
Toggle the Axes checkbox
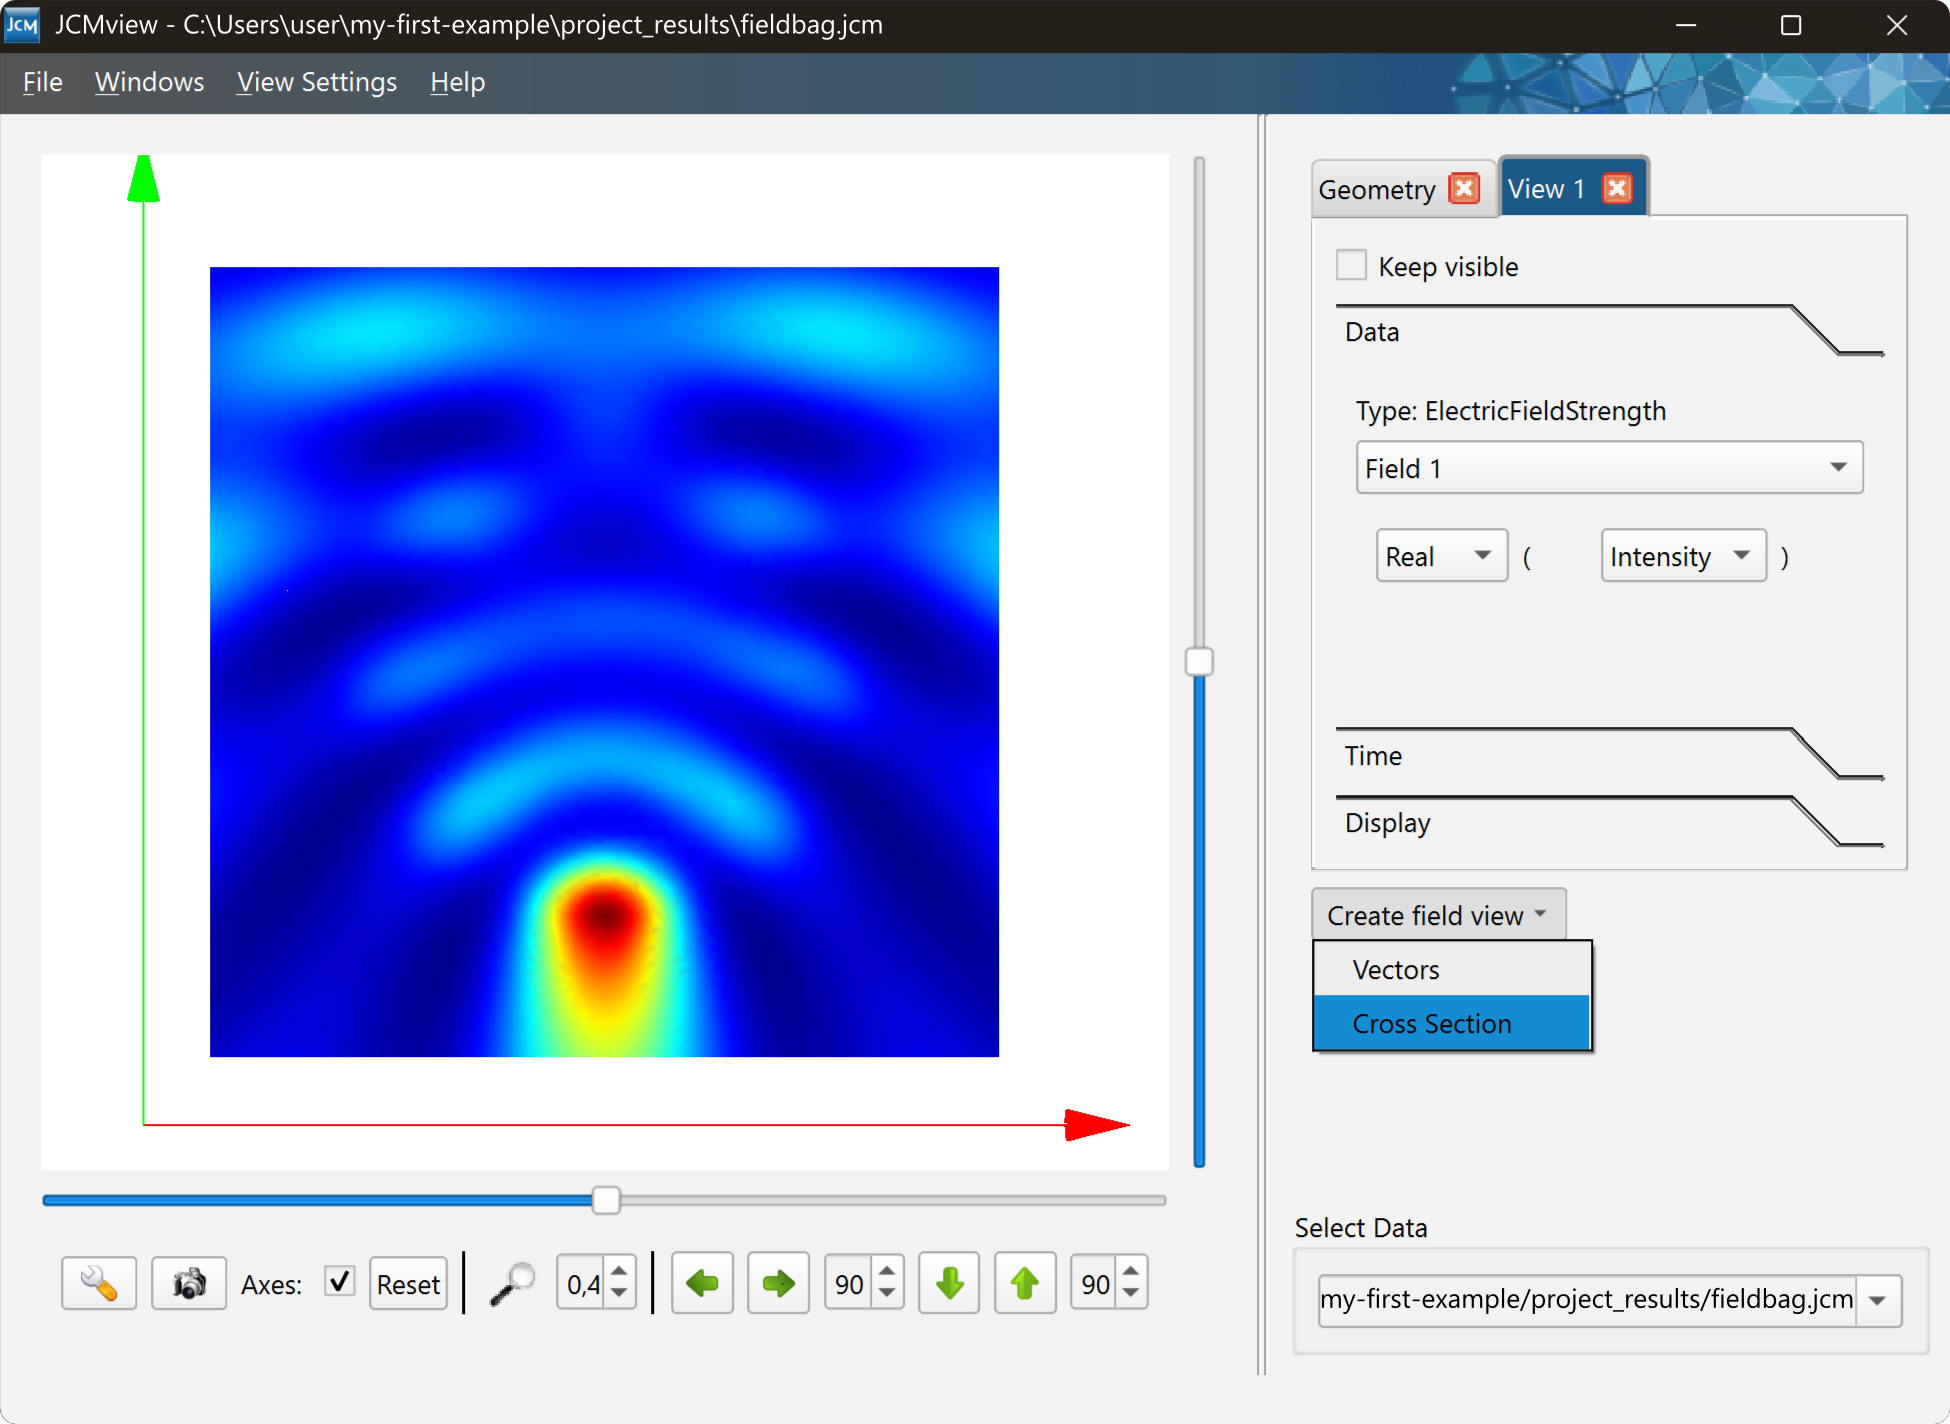[340, 1281]
